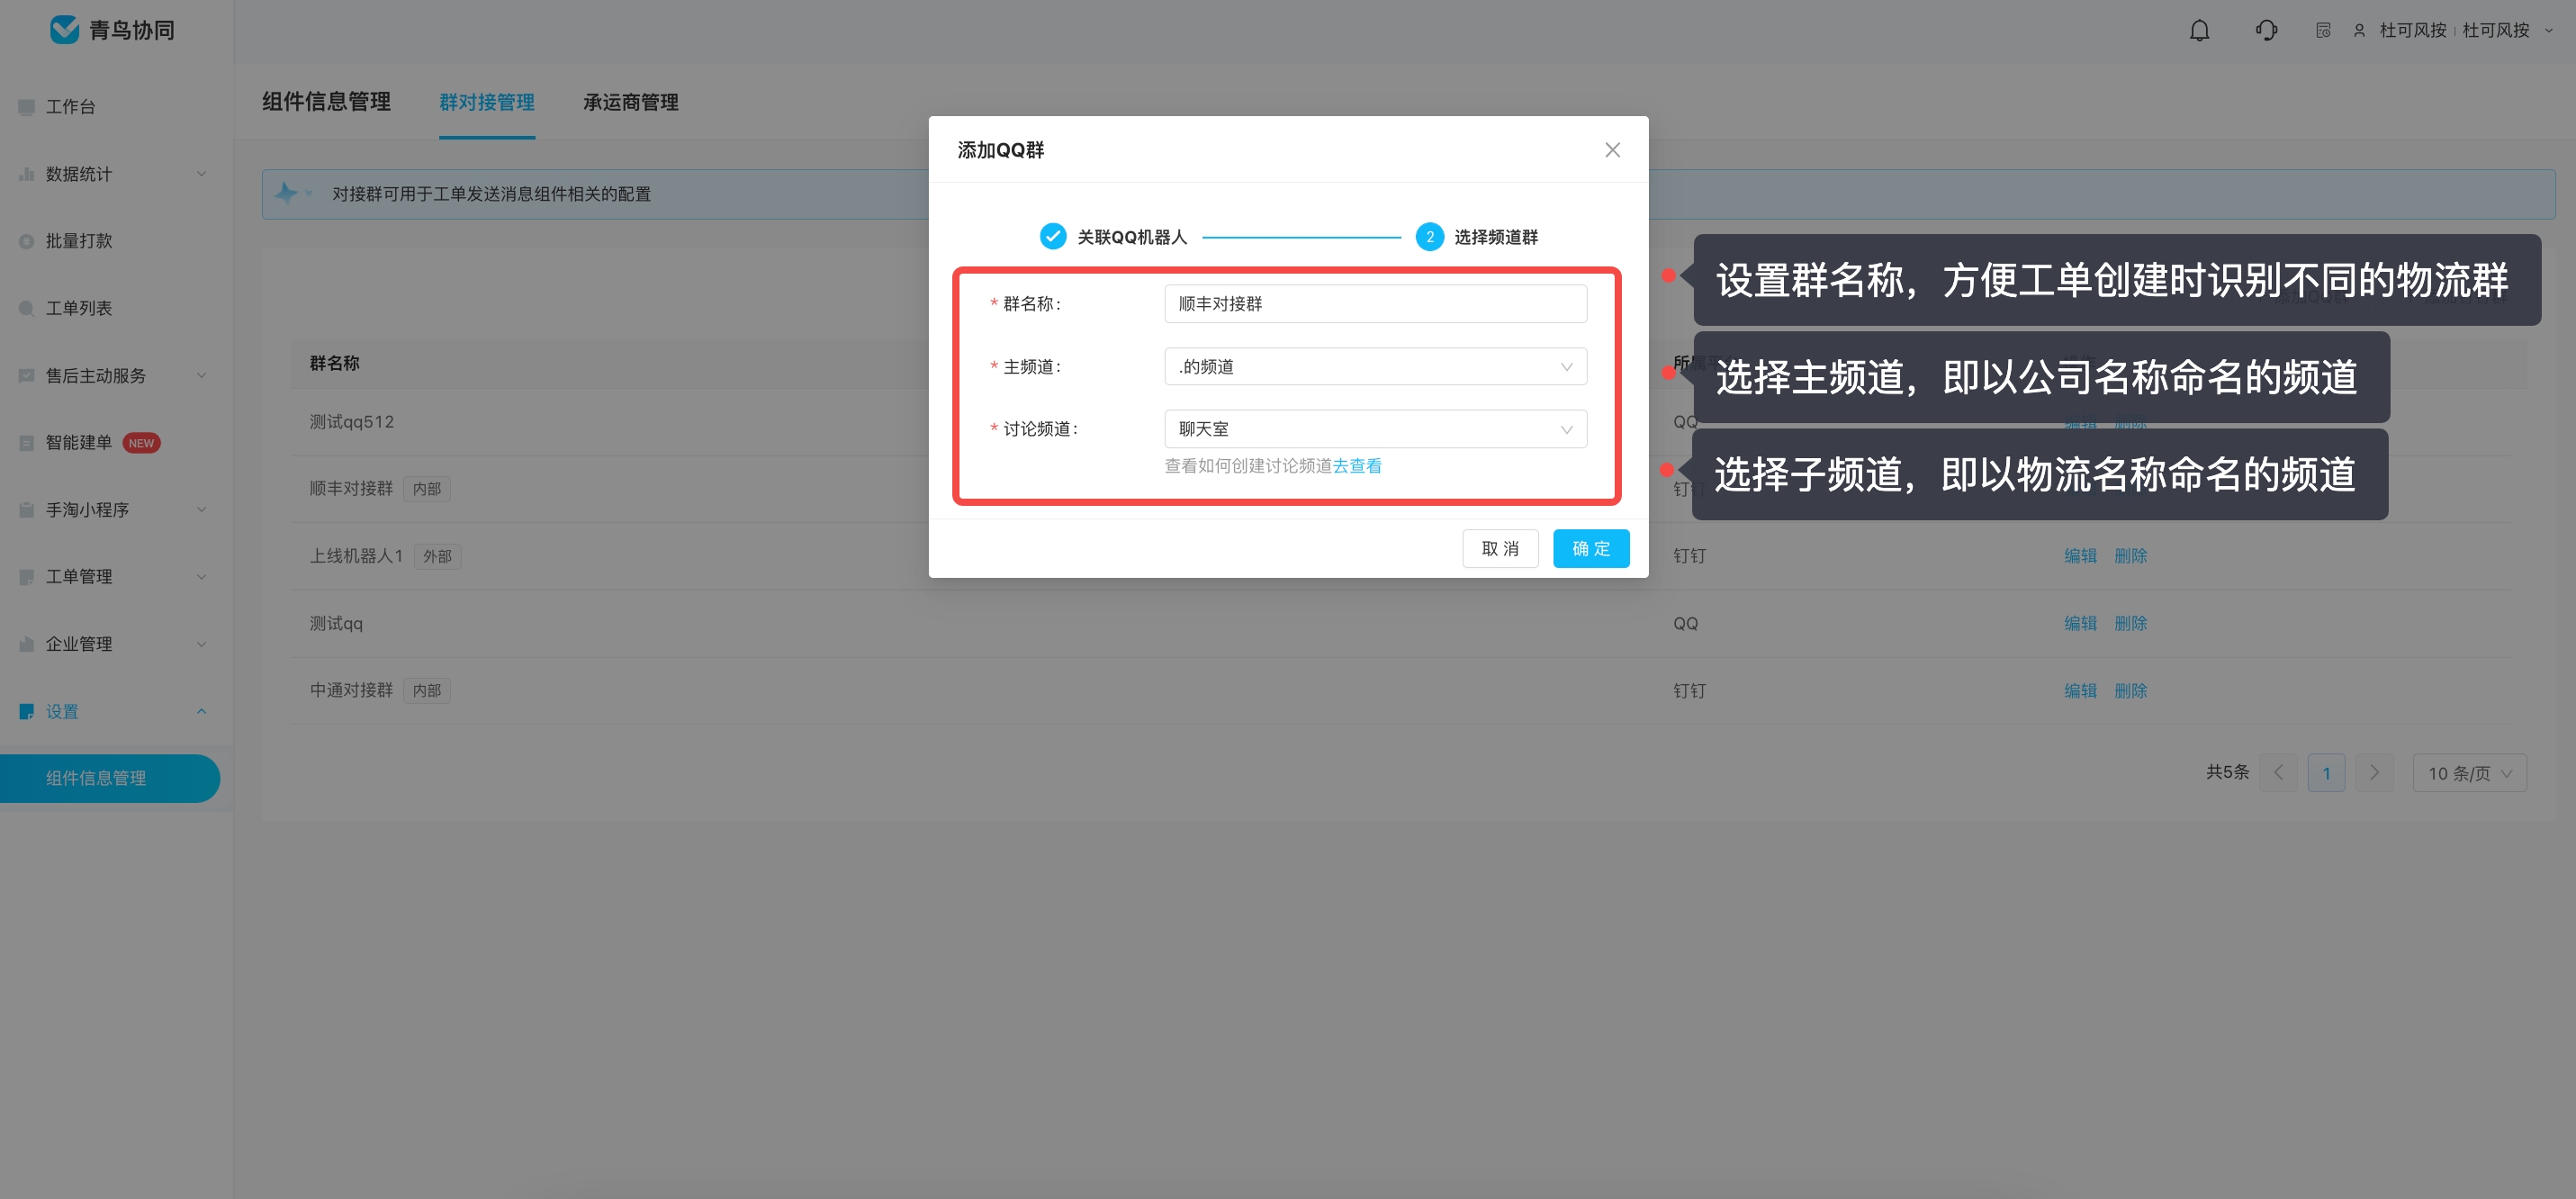The width and height of the screenshot is (2576, 1199).
Task: Click the 设置 sidebar icon
Action: point(27,712)
